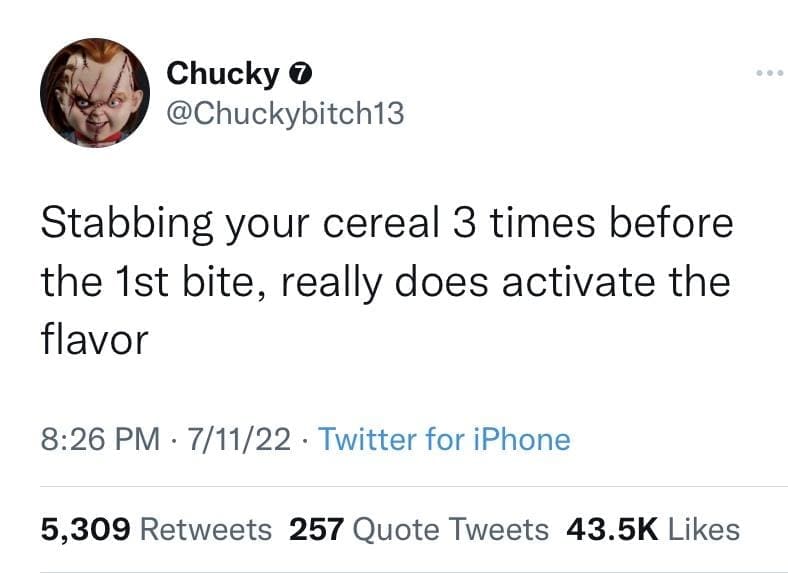Click the 43.5K likes count number
The height and width of the screenshot is (573, 788).
(611, 528)
